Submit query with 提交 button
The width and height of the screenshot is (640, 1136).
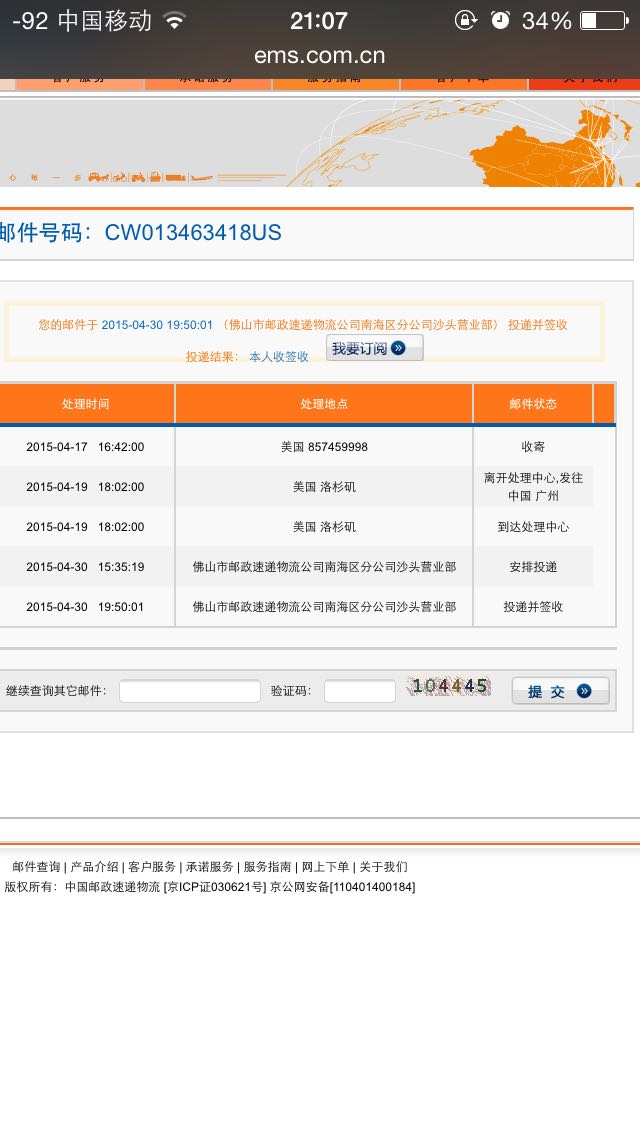tap(560, 691)
